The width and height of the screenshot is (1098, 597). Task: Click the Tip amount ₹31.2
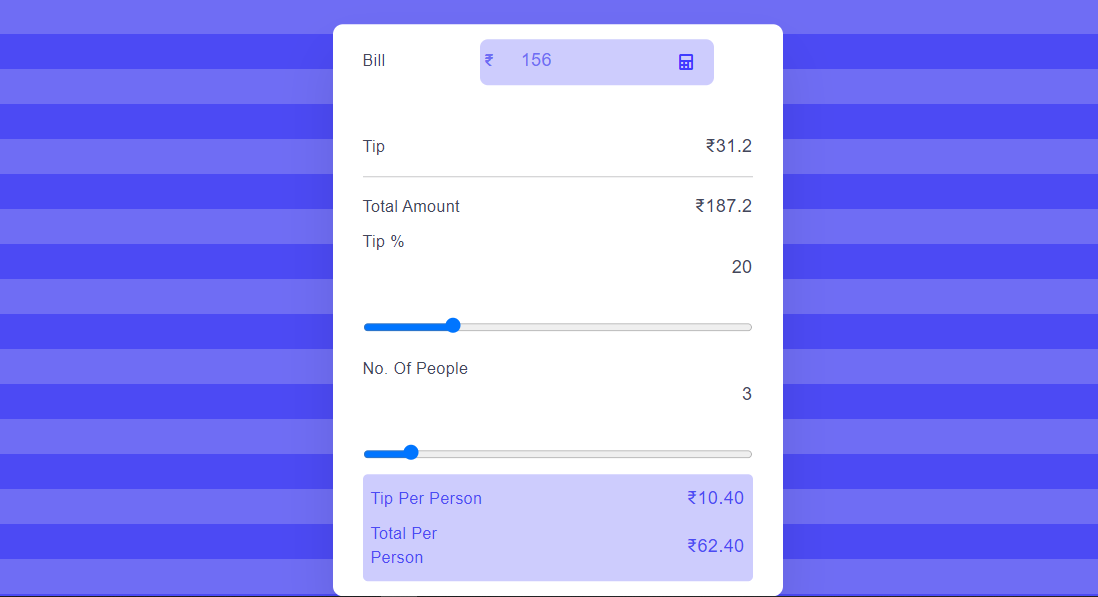click(729, 146)
